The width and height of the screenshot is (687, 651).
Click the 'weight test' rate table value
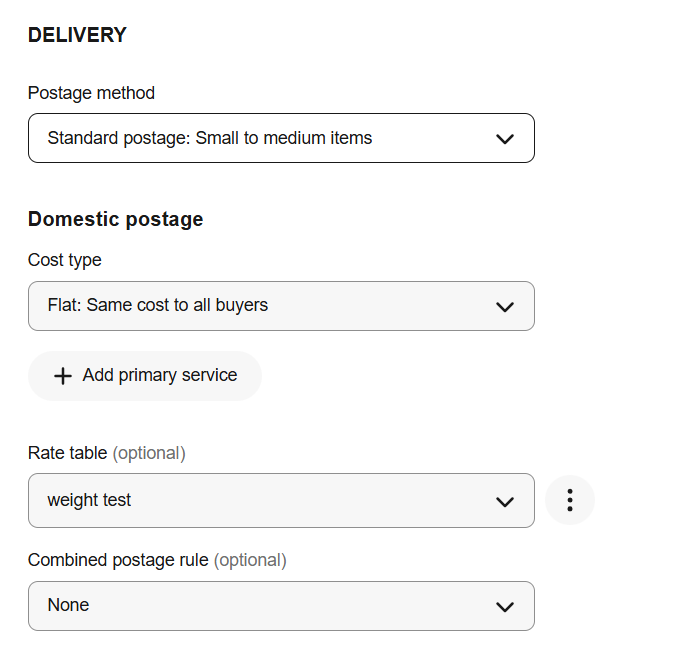[89, 500]
